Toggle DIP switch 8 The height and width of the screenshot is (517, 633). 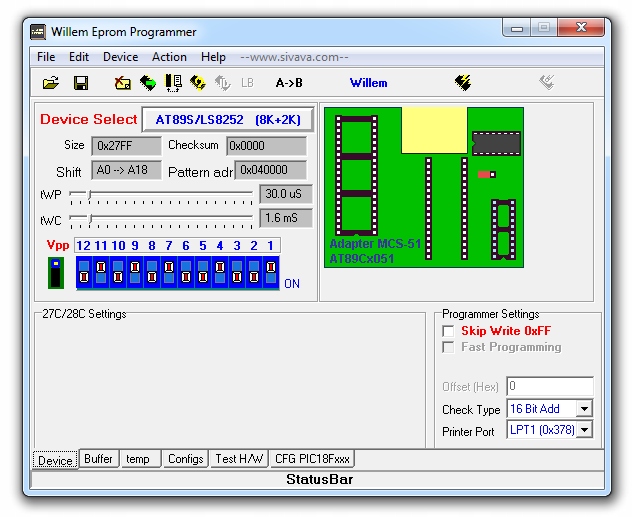point(152,272)
